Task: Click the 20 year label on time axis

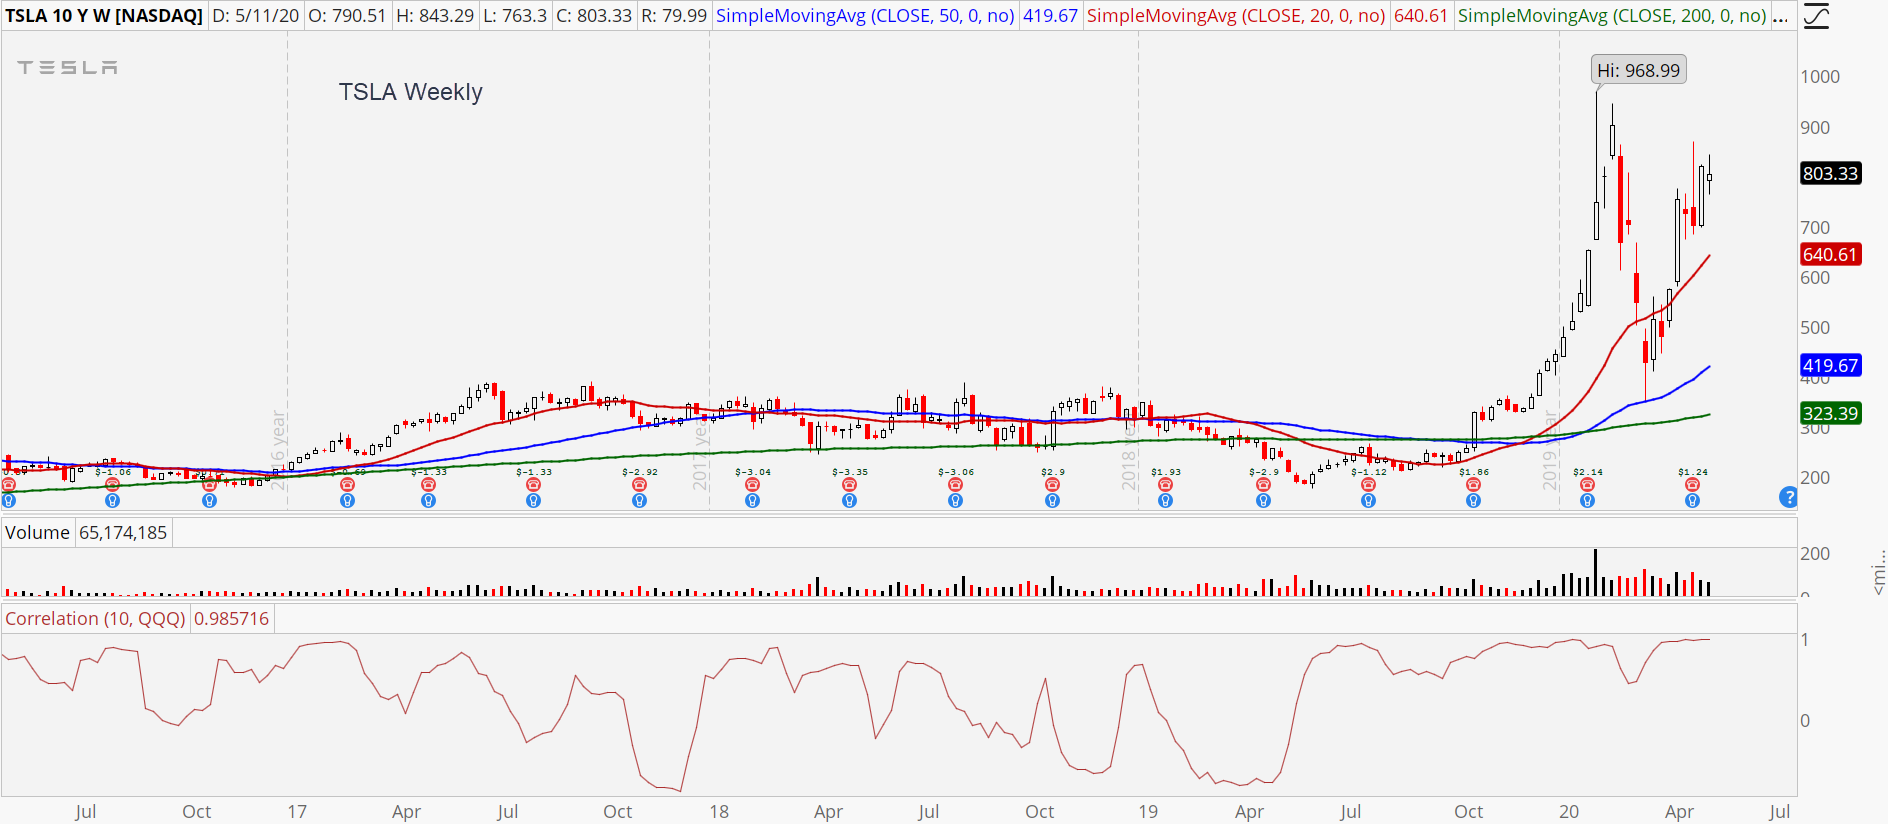Action: [x=1569, y=812]
